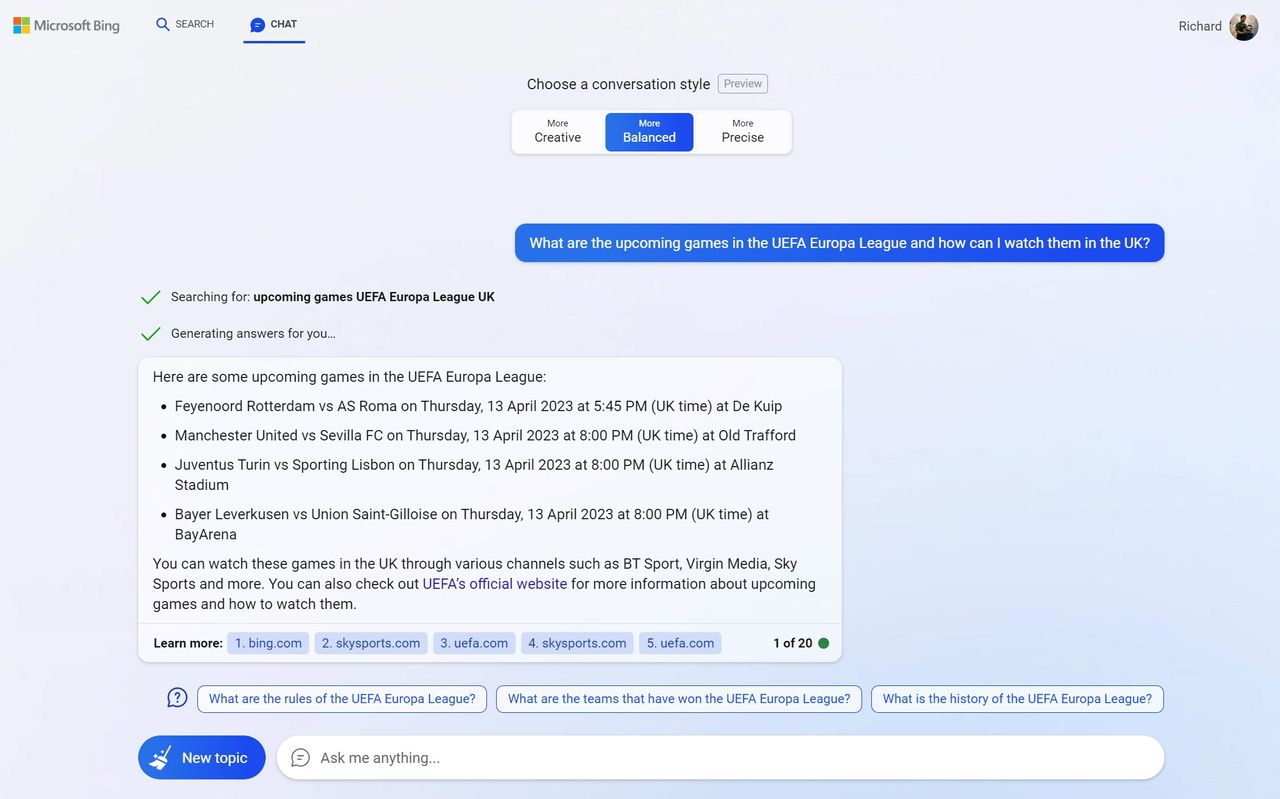Open source 3. uefa.com
Viewport: 1280px width, 799px height.
point(474,643)
